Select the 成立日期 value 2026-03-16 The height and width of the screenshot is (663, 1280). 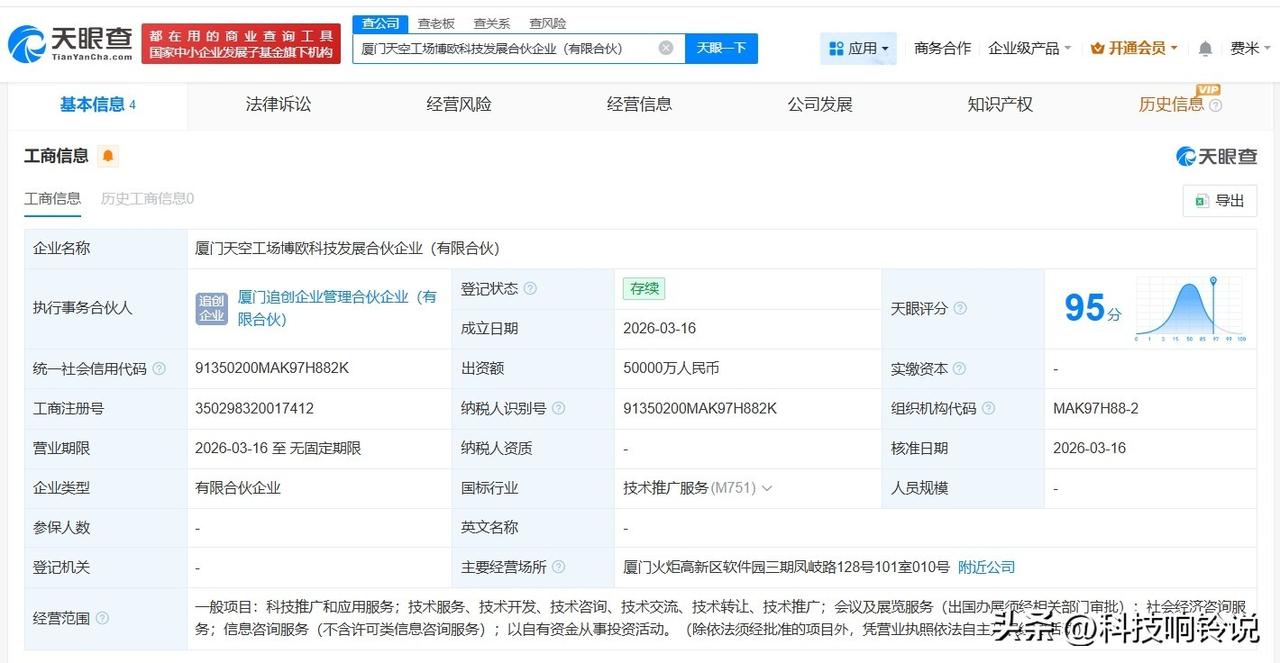coord(659,328)
